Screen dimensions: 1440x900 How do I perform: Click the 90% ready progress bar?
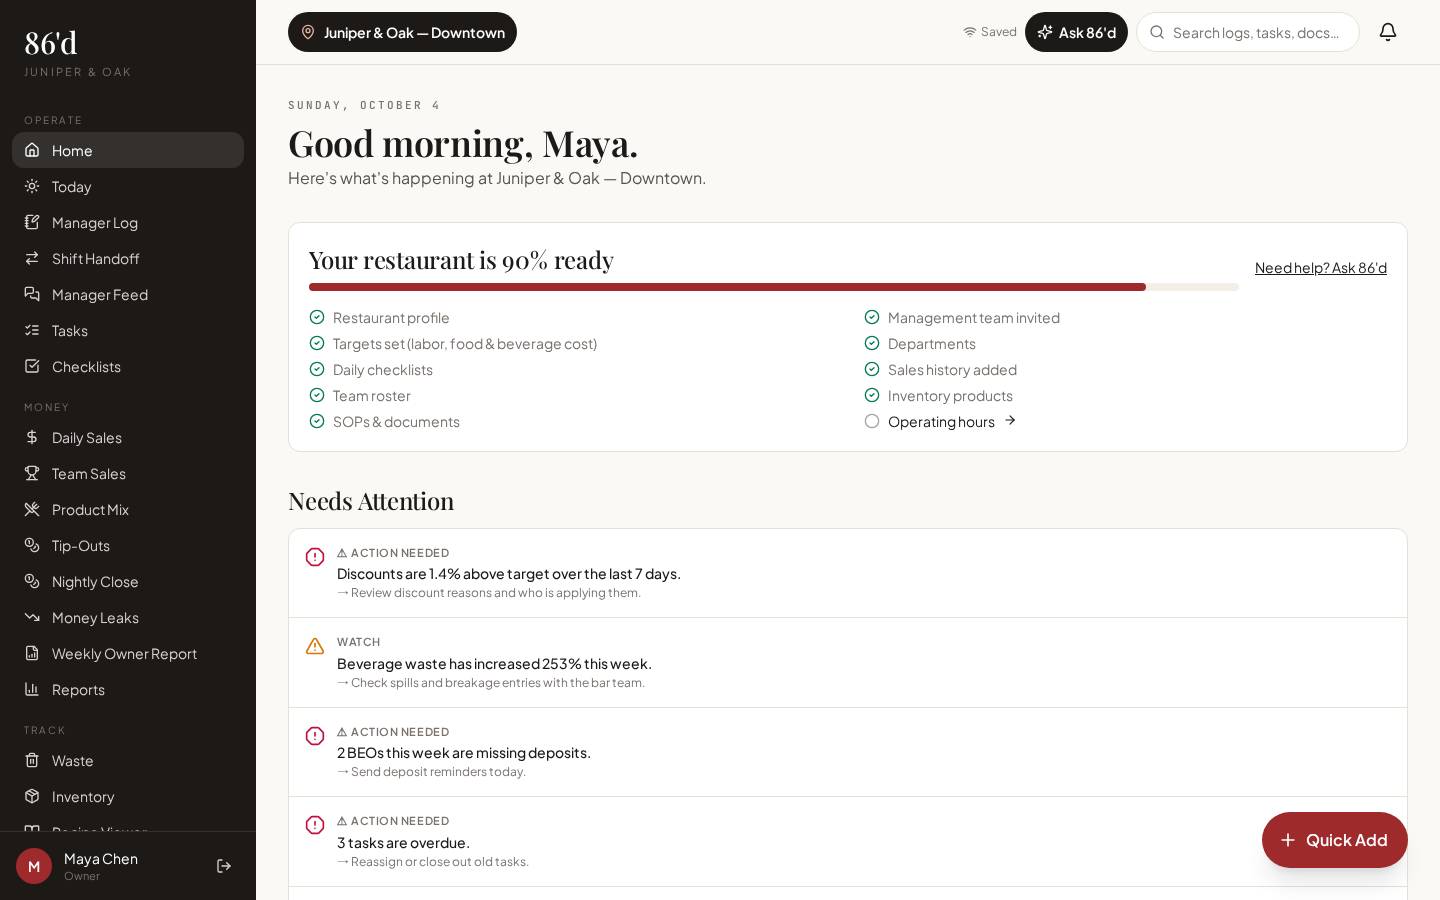click(774, 287)
